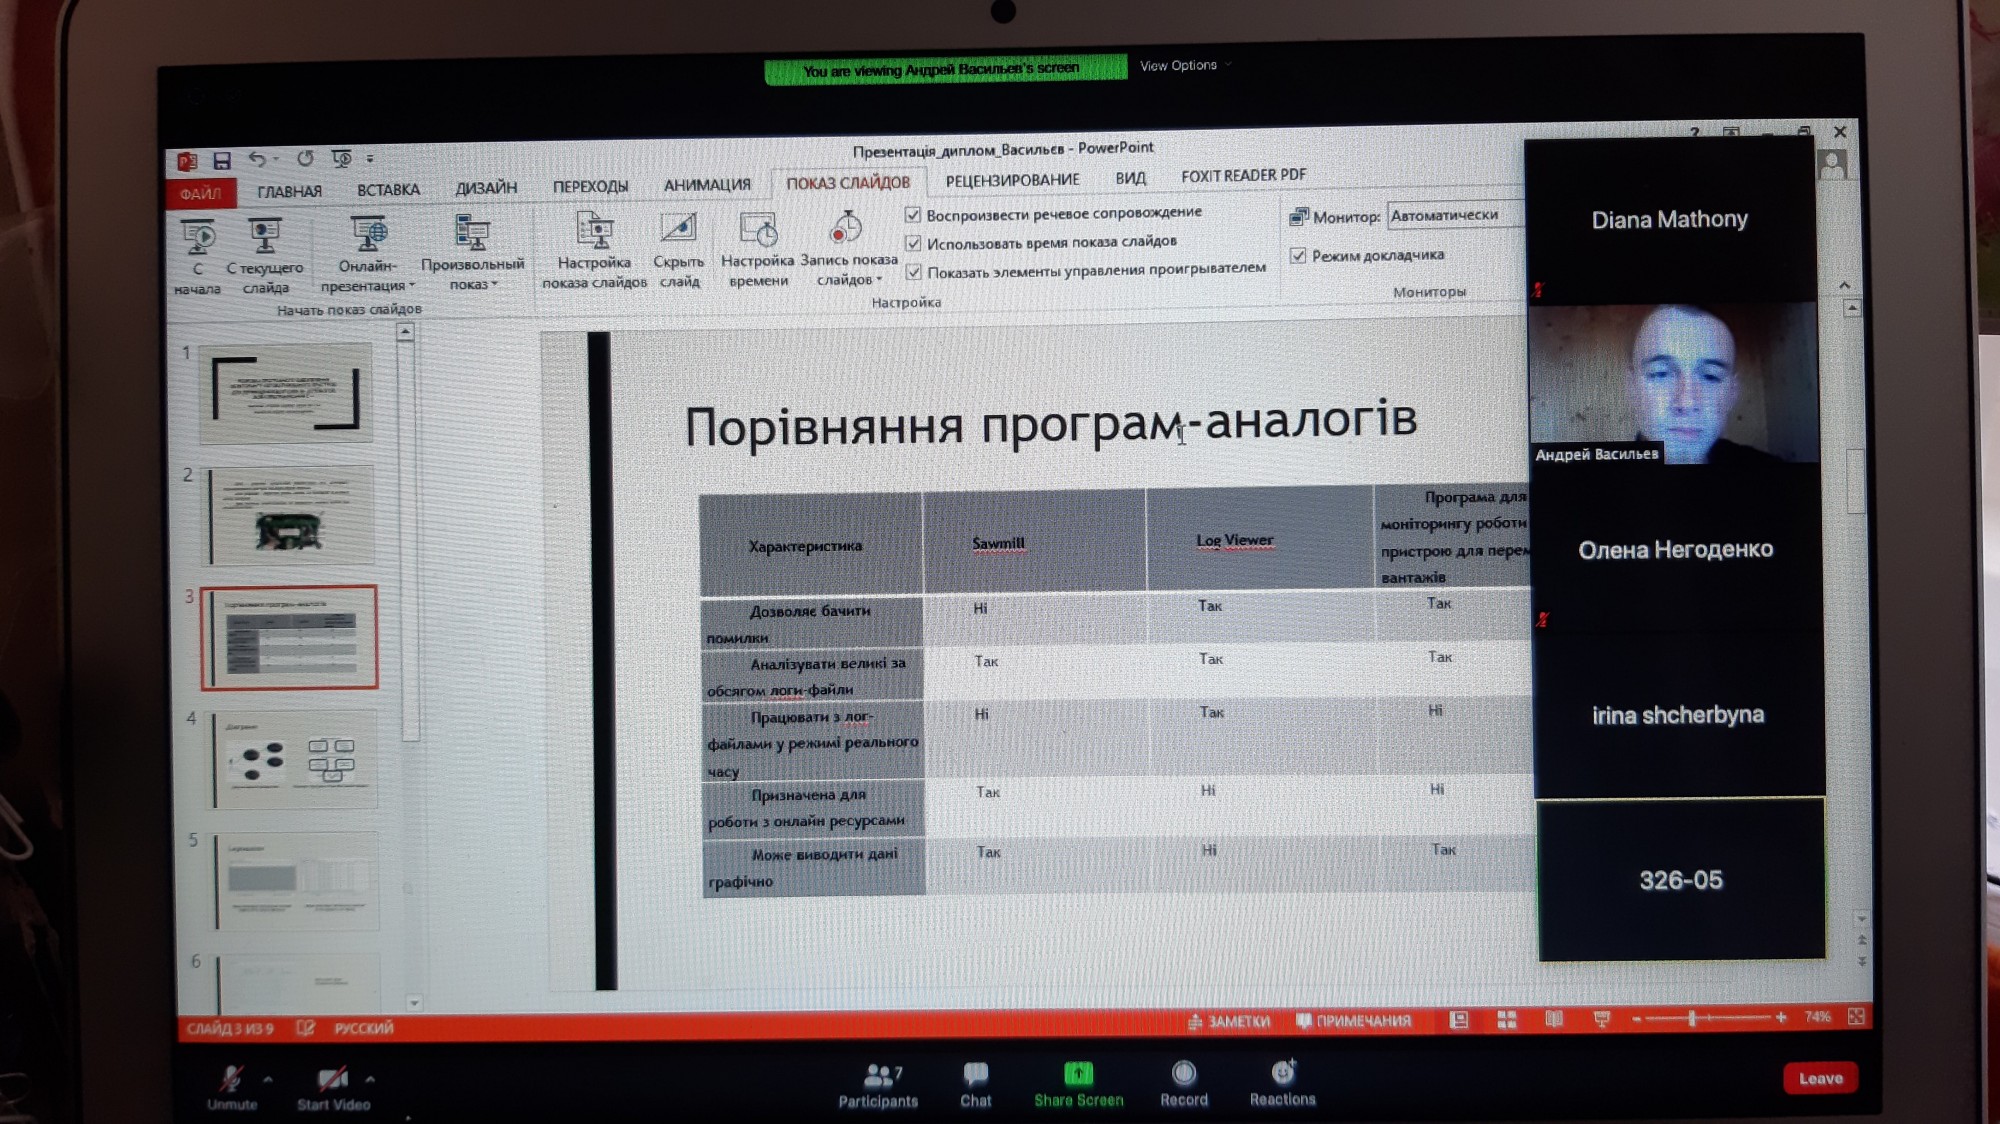Switch to the ПЕРЕХОДЫ tab
Image resolution: width=2000 pixels, height=1124 pixels.
click(590, 187)
